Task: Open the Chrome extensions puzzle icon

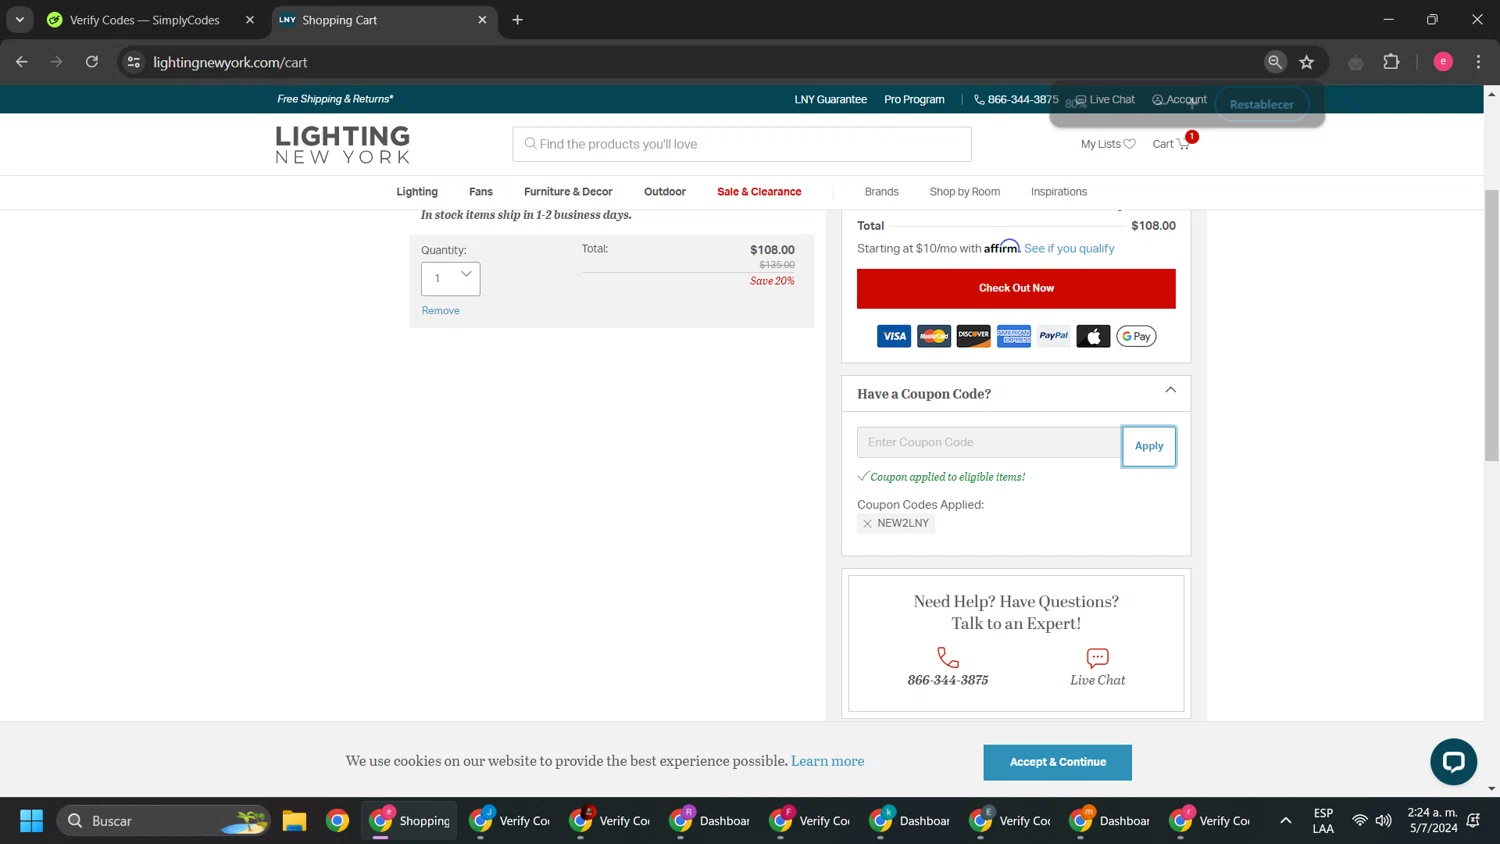Action: (x=1391, y=62)
